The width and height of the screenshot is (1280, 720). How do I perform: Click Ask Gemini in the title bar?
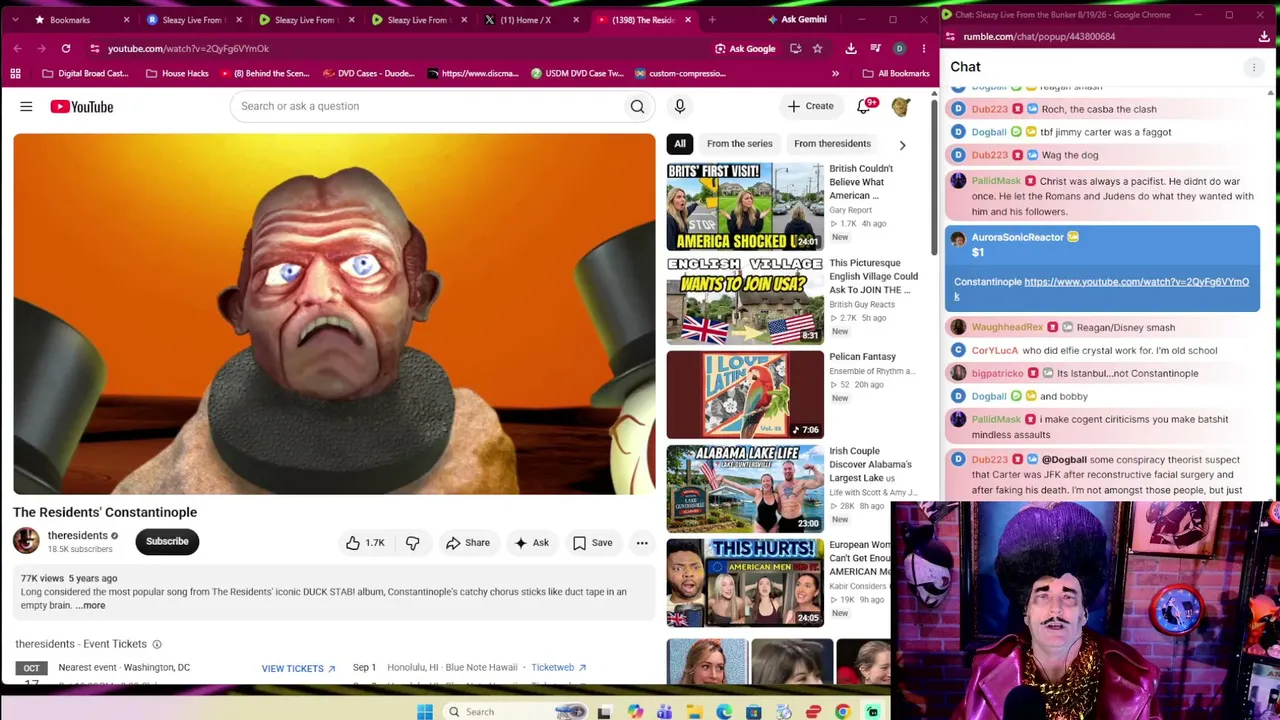(x=796, y=19)
